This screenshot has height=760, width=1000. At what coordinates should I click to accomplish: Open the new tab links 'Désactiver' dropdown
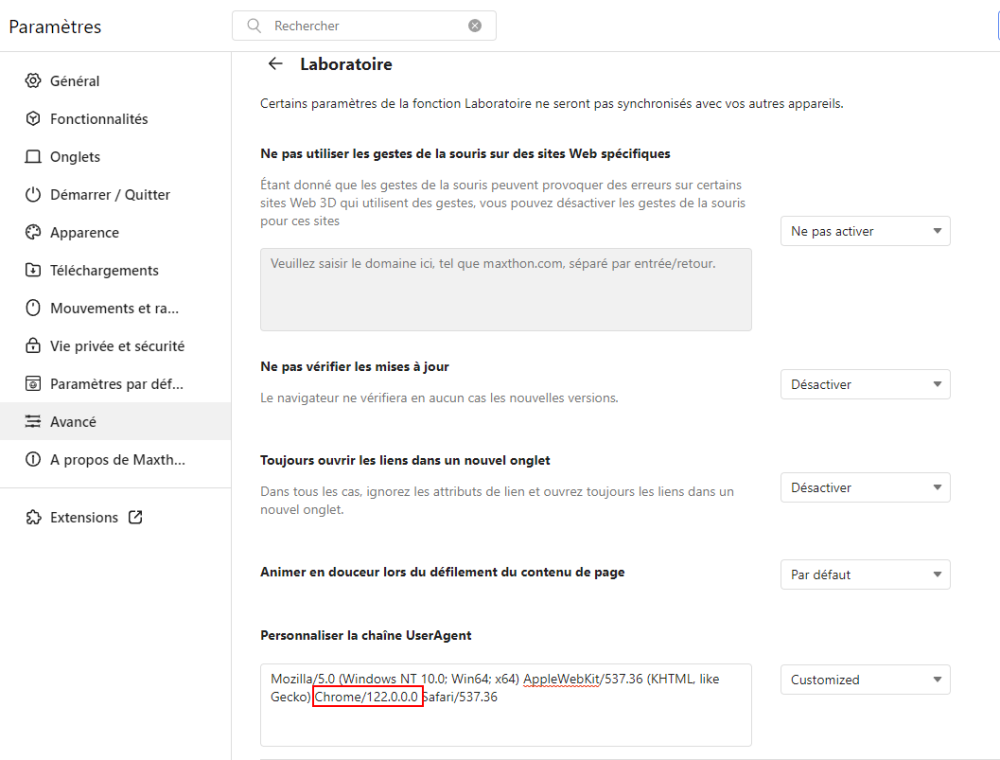pos(865,488)
